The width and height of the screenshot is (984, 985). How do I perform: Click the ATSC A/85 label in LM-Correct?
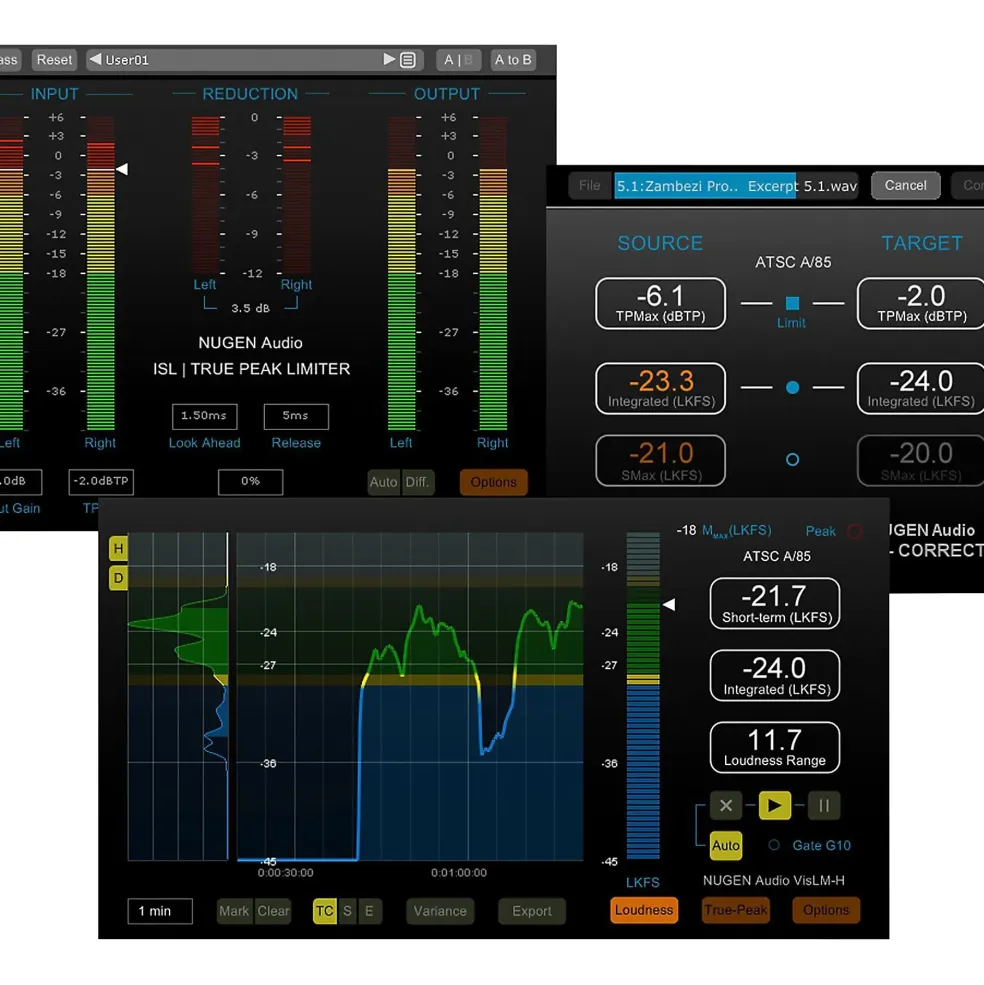pyautogui.click(x=792, y=262)
